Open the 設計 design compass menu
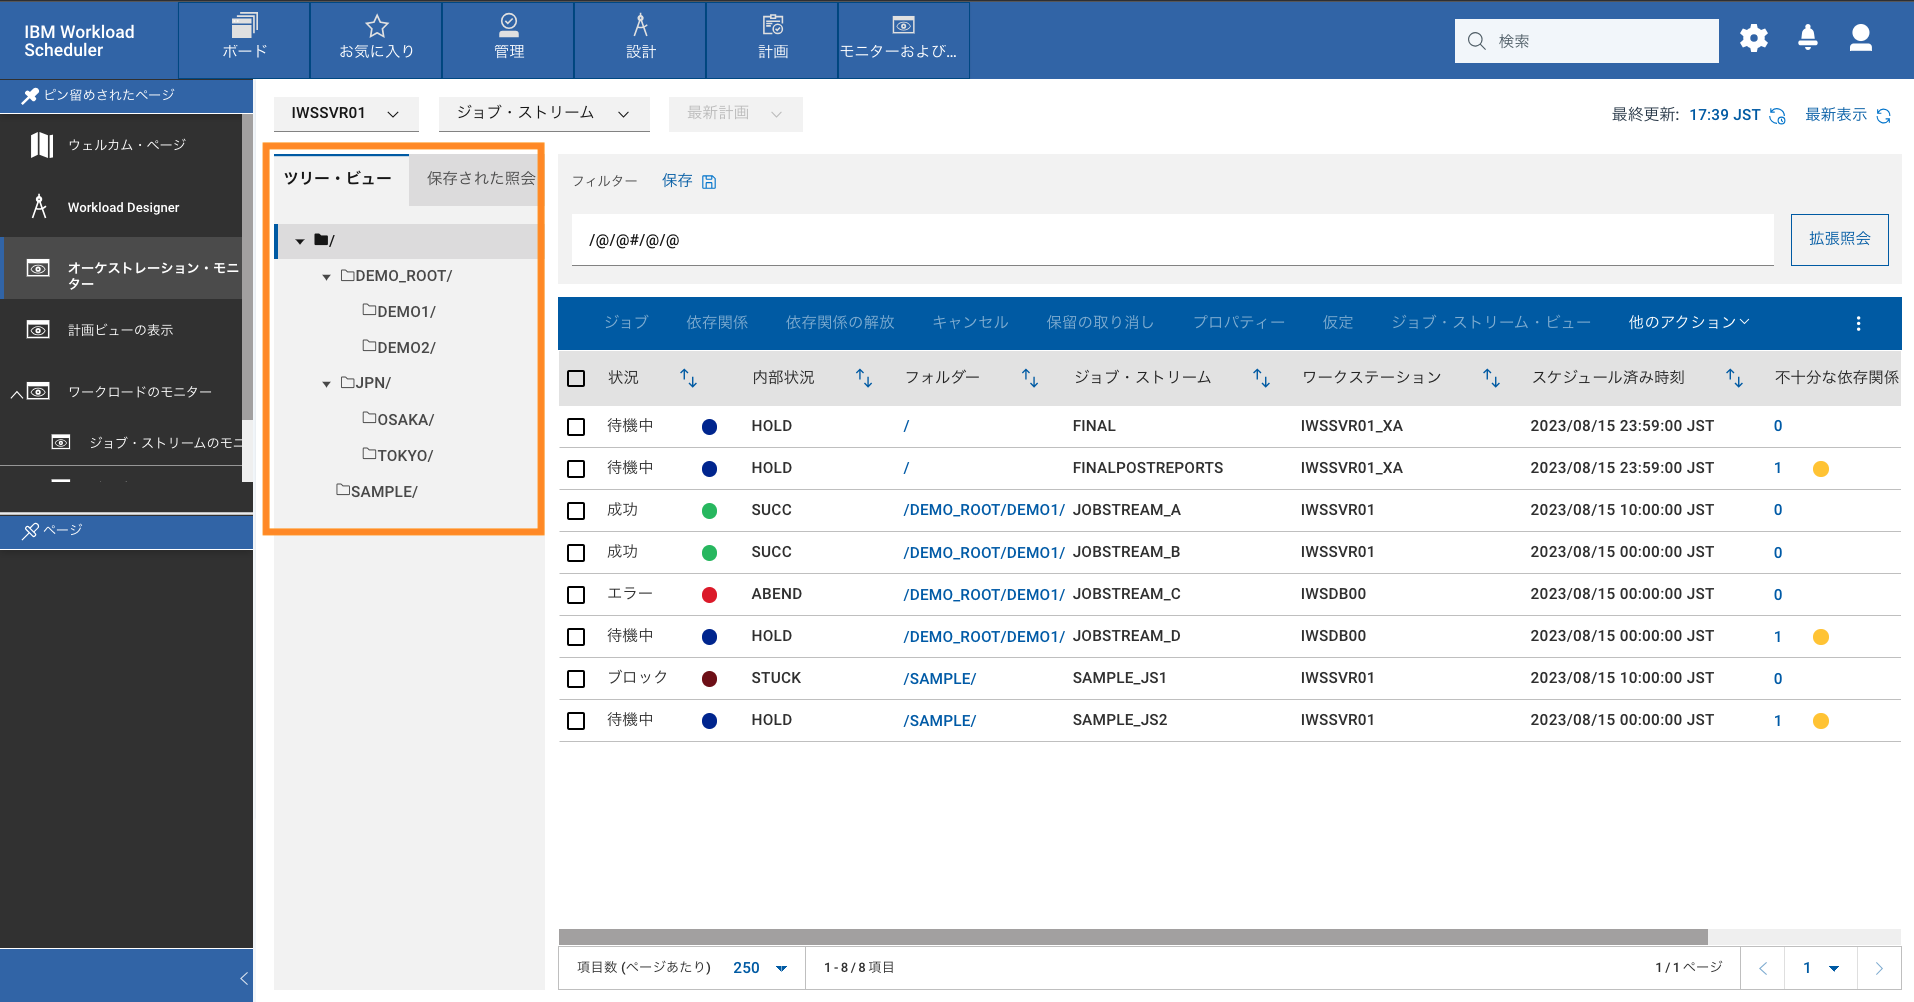 click(x=640, y=39)
